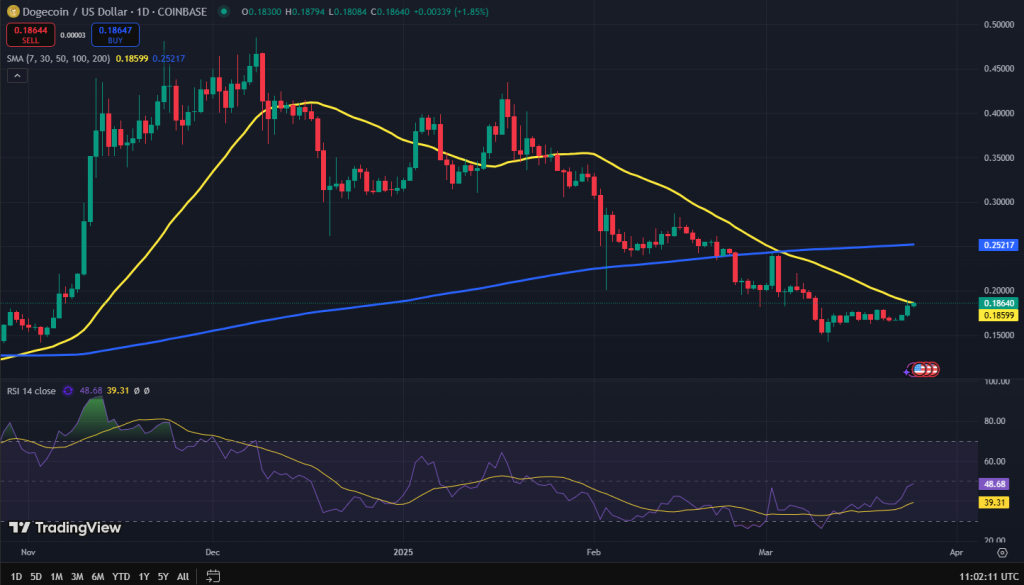The image size is (1024, 585).
Task: Open the 11:02:11 UTC timezone menu
Action: [988, 577]
